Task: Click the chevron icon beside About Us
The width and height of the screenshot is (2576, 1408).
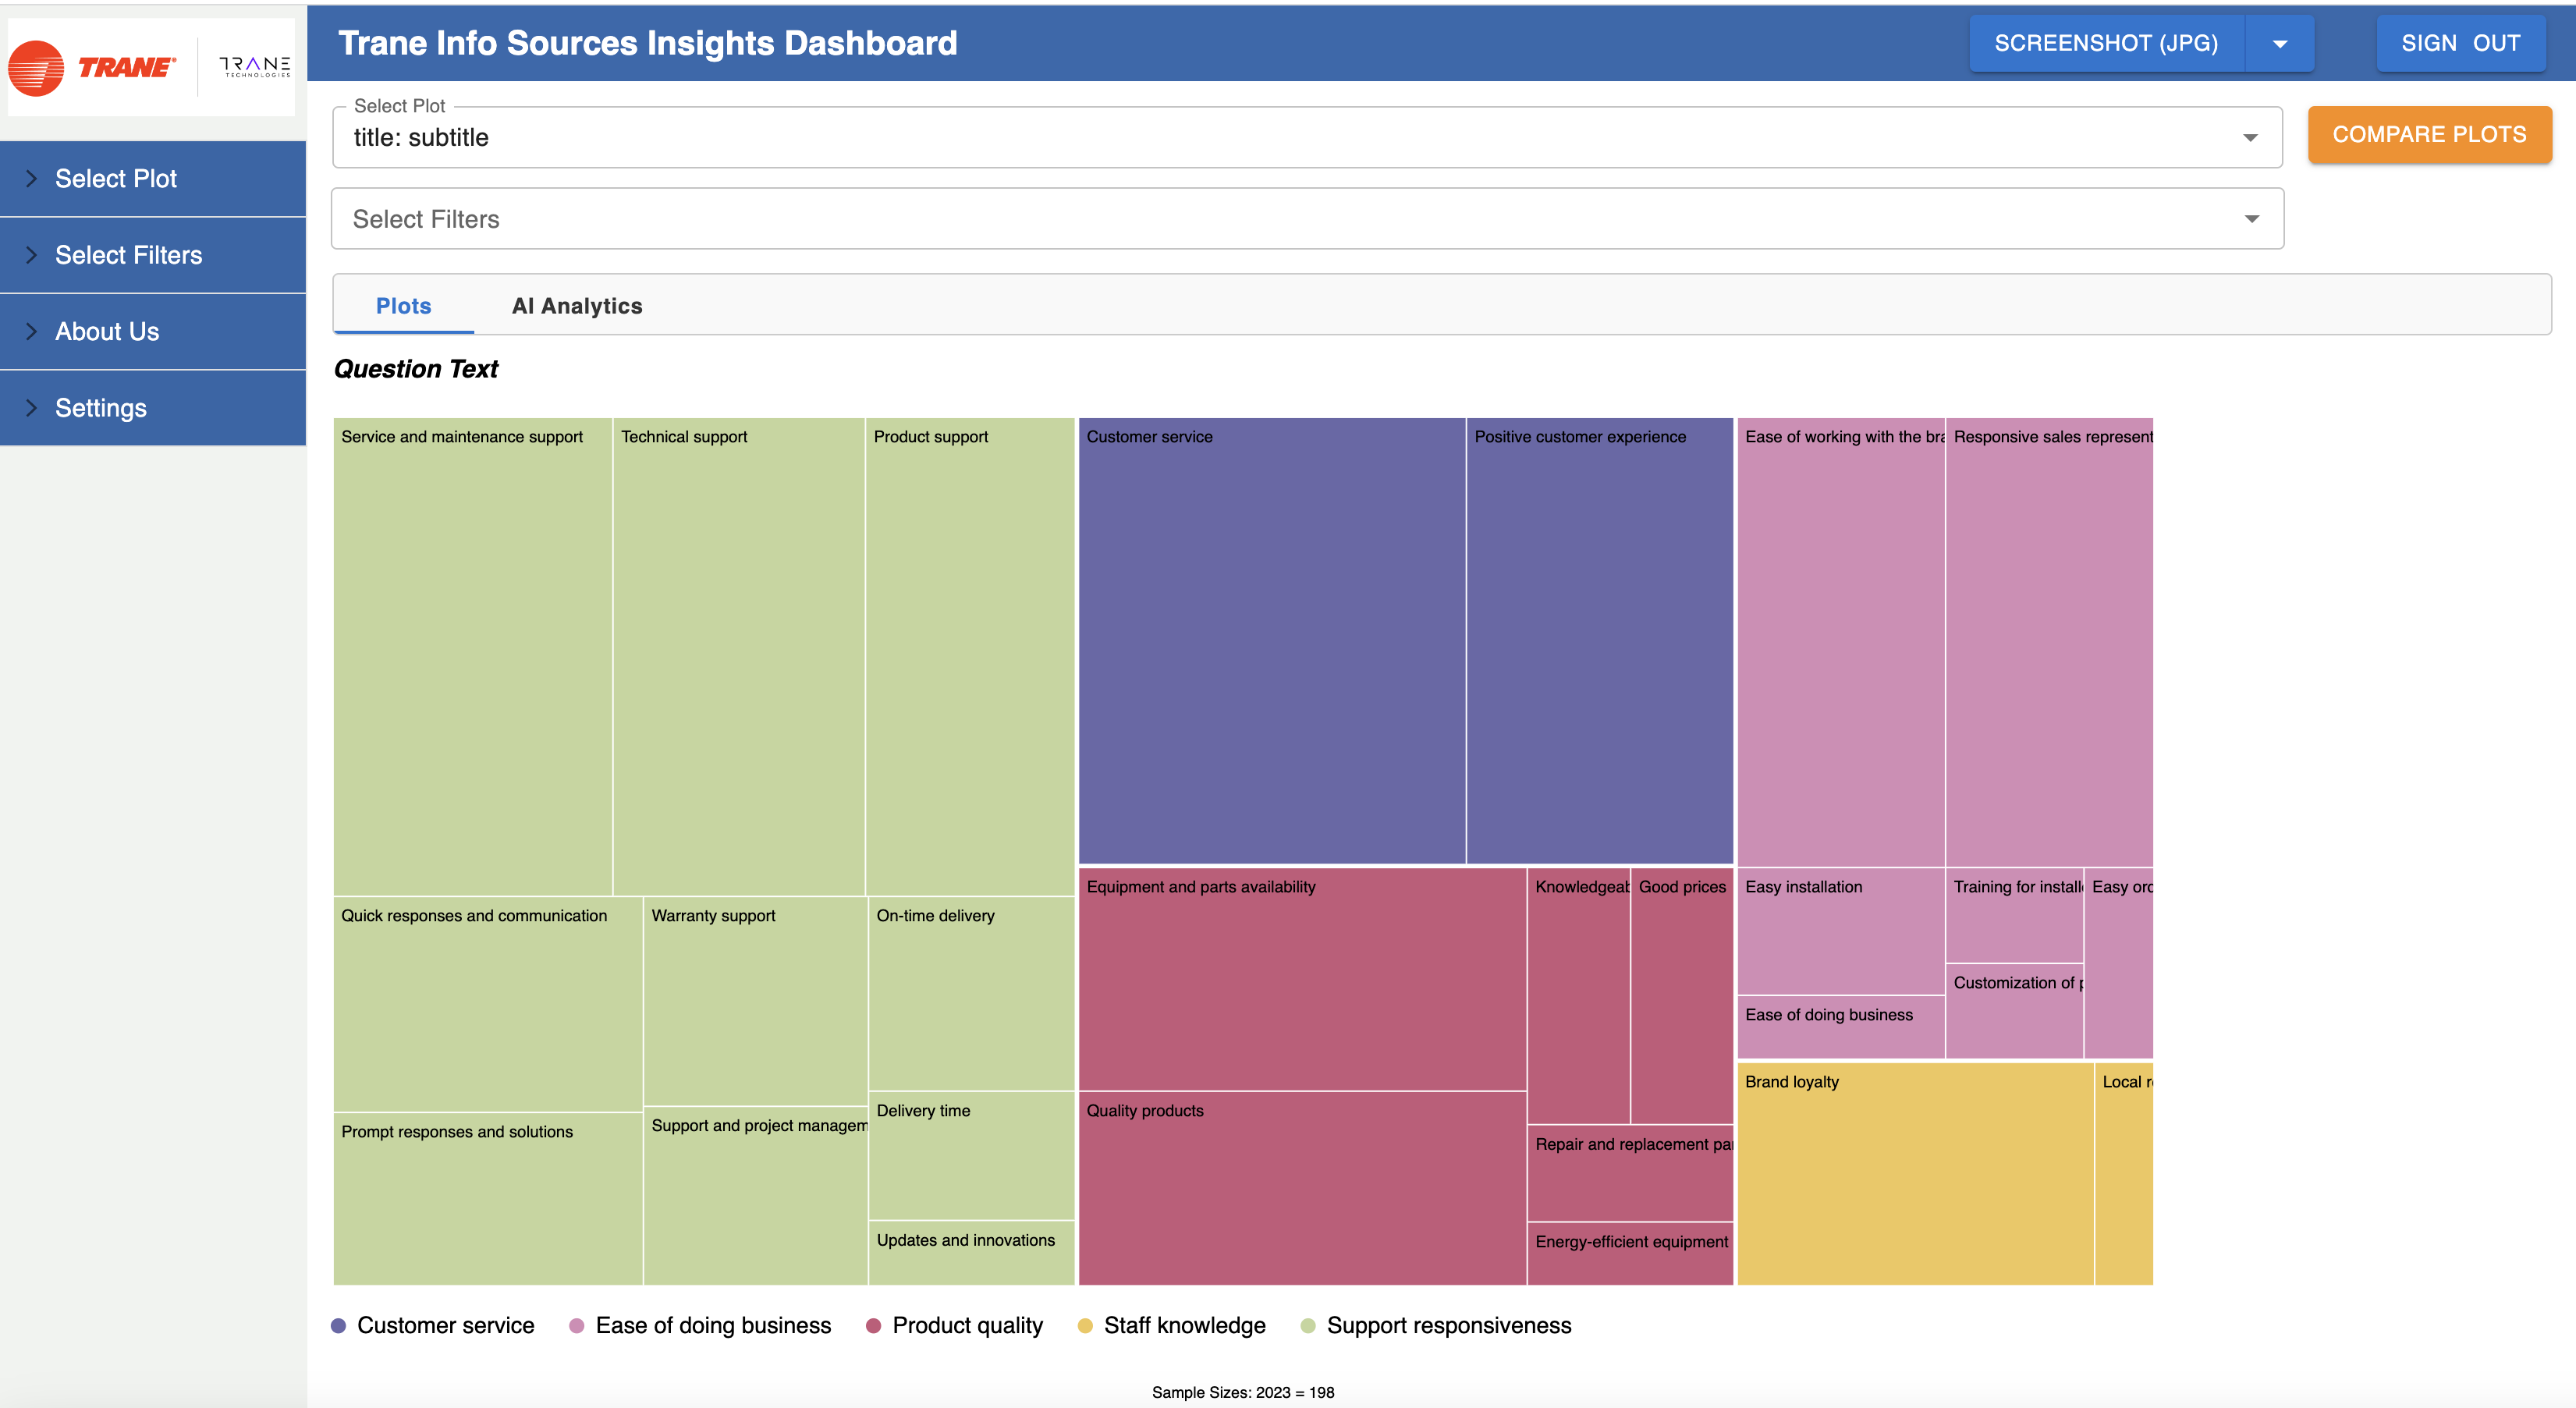Action: tap(31, 331)
